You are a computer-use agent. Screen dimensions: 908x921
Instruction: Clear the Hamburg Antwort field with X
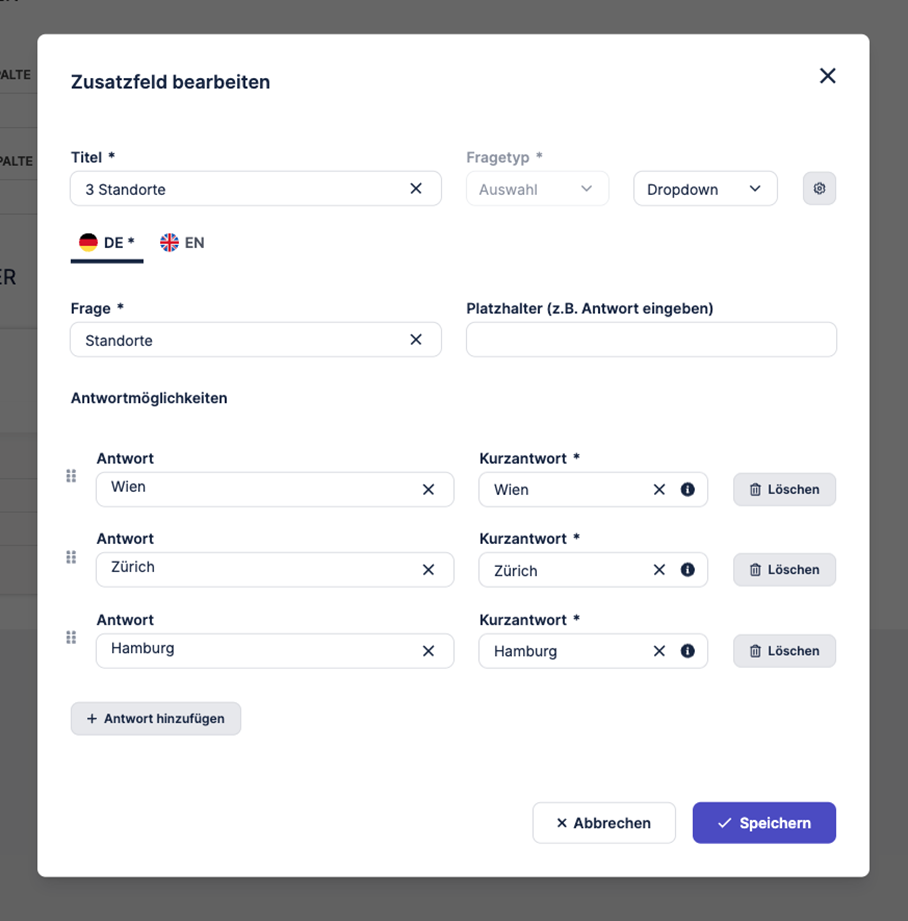428,651
